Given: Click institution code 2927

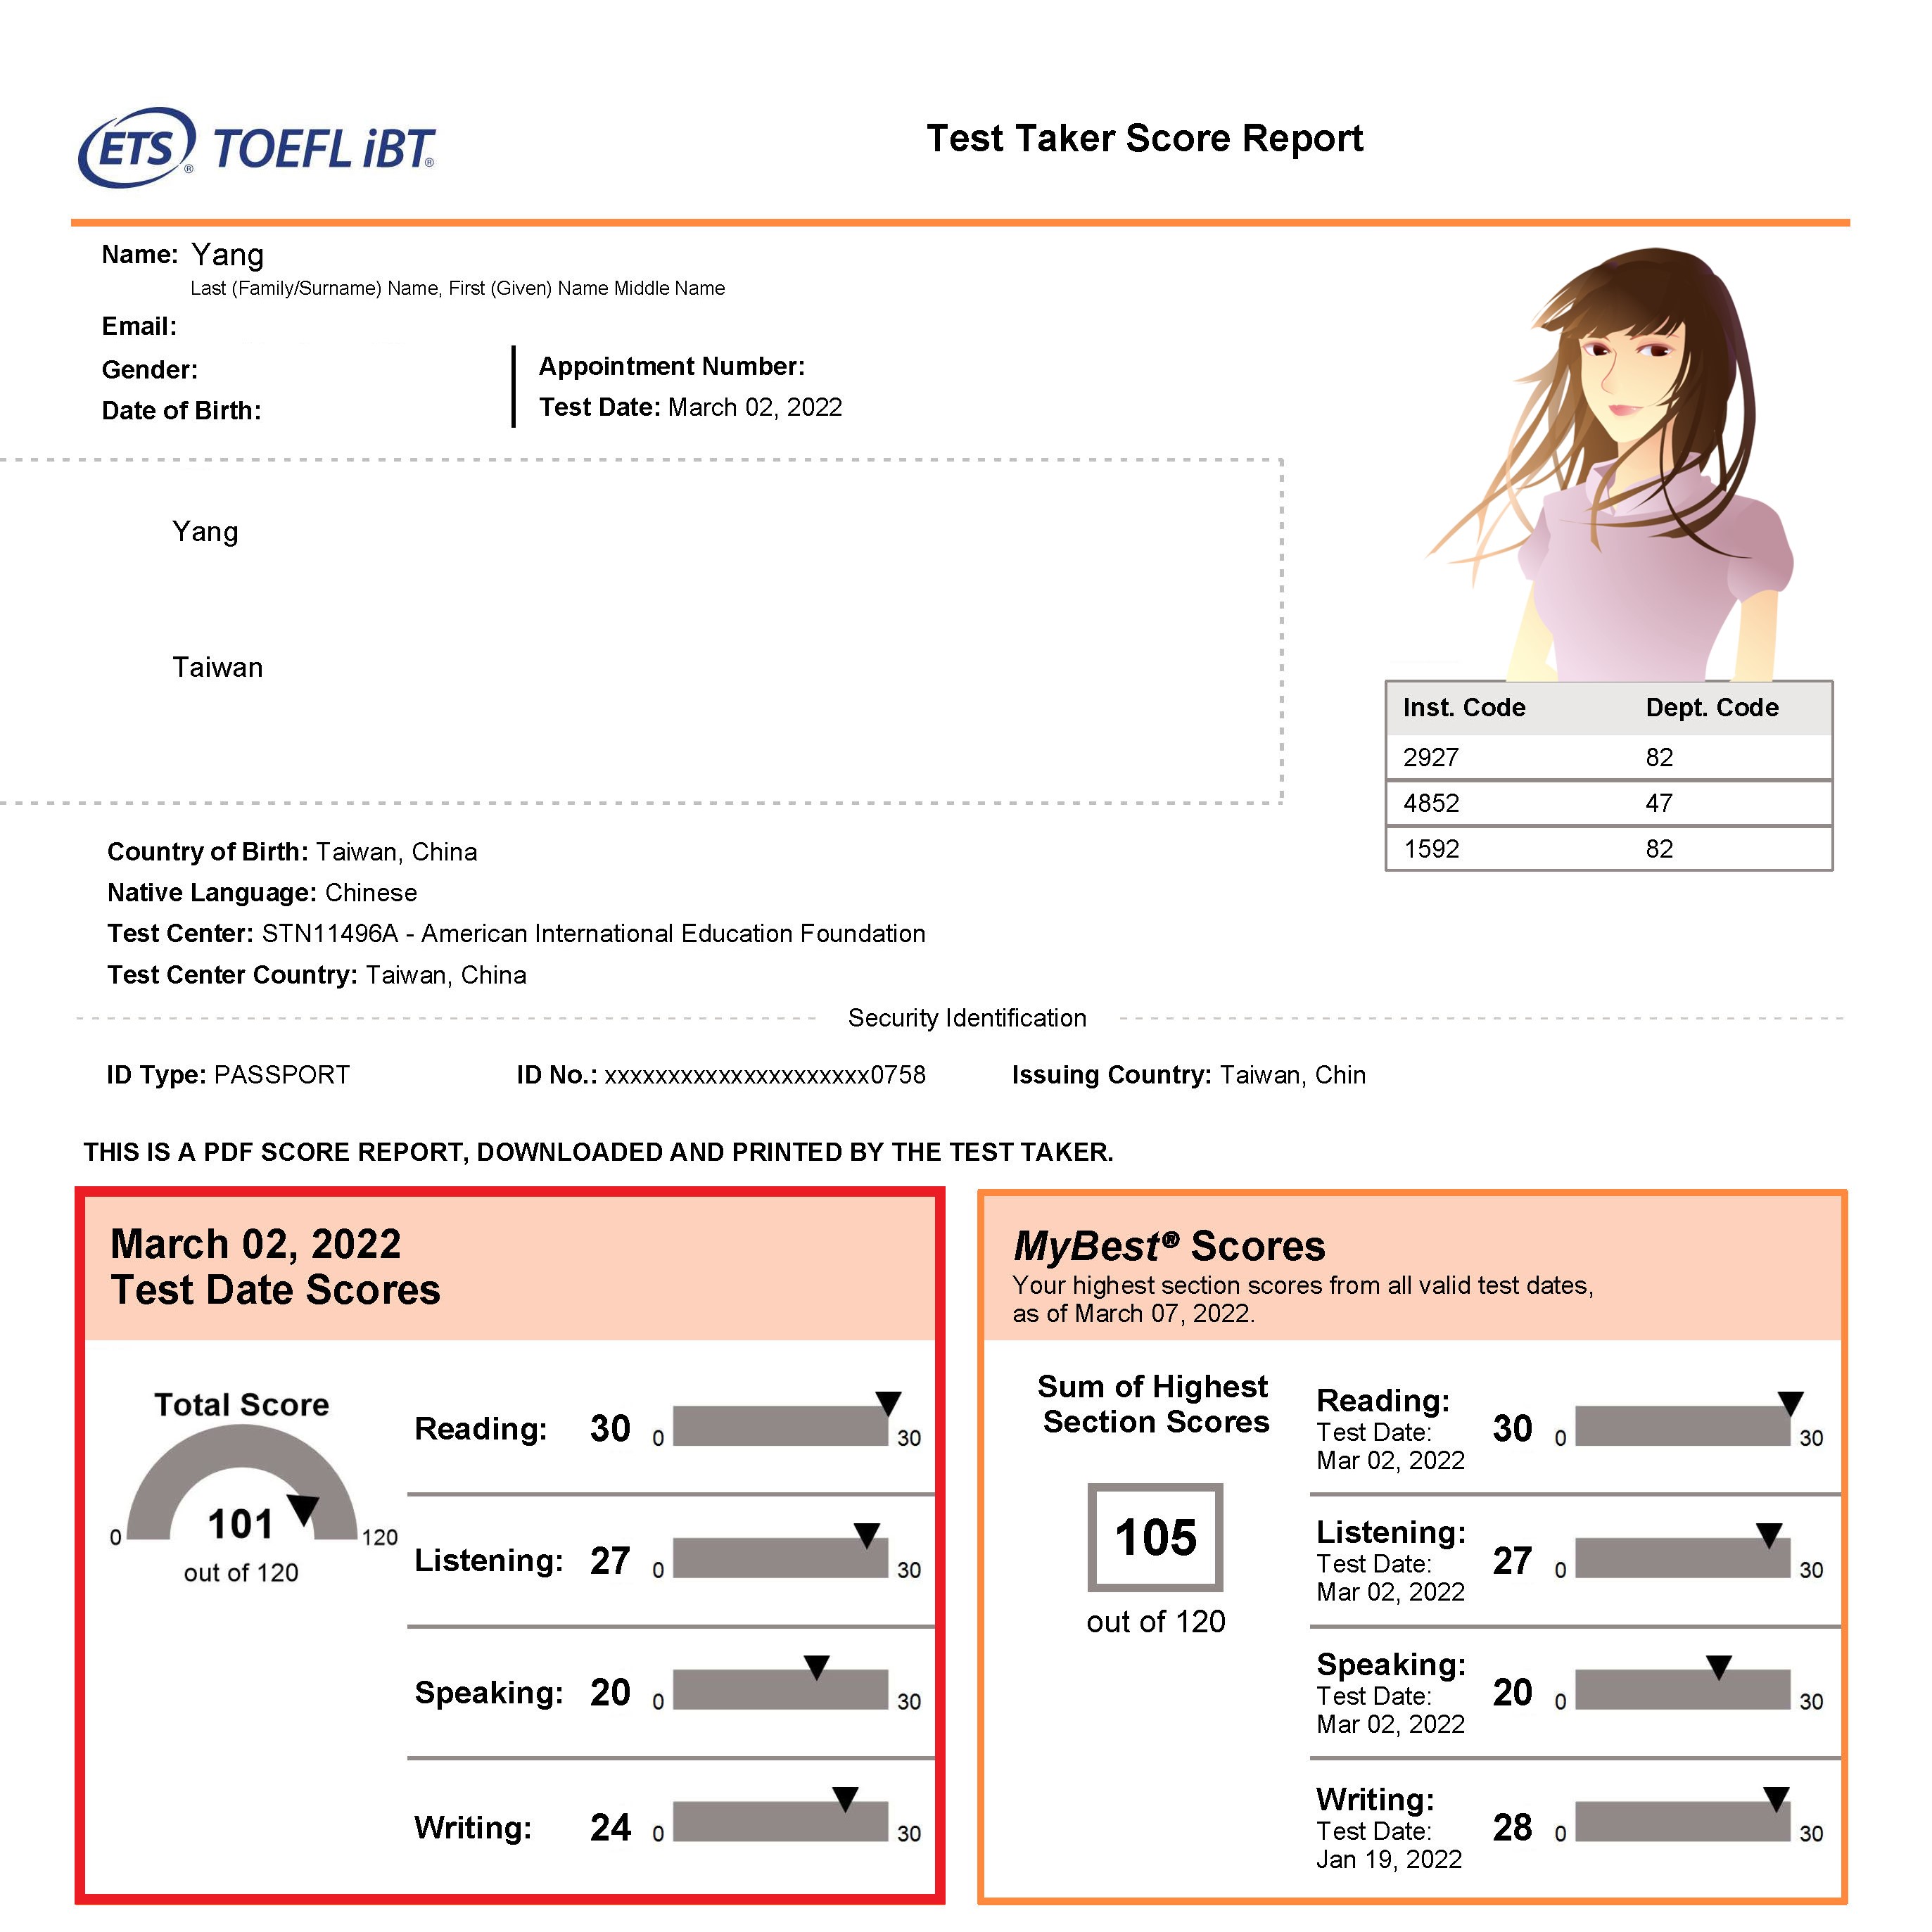Looking at the screenshot, I should click(x=1430, y=757).
